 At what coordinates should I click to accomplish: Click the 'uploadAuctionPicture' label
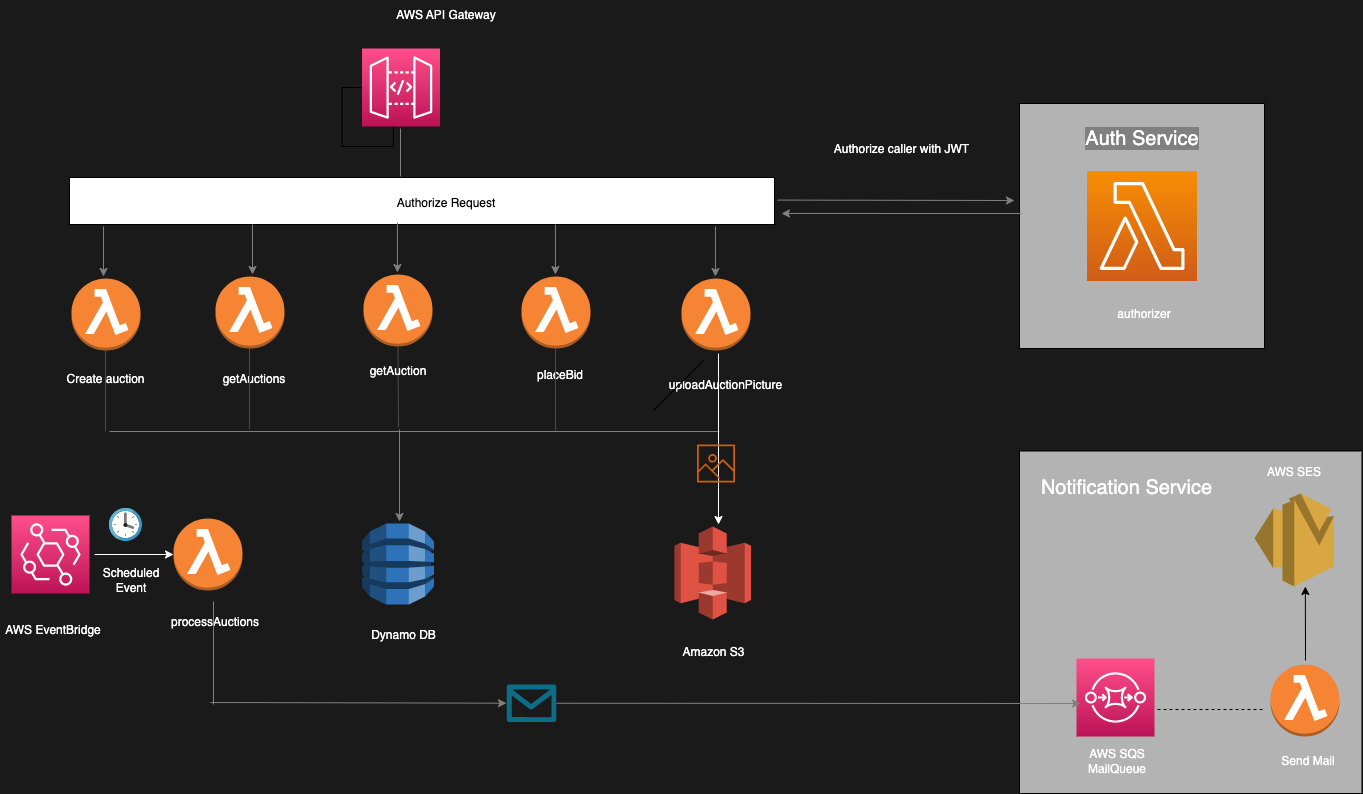click(x=725, y=384)
